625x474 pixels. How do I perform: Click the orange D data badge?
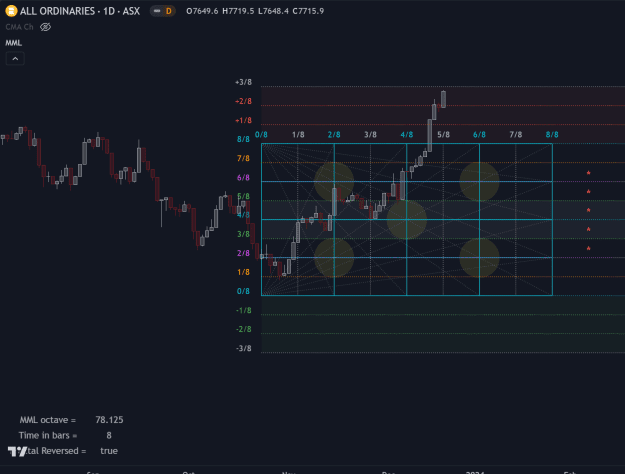click(169, 11)
